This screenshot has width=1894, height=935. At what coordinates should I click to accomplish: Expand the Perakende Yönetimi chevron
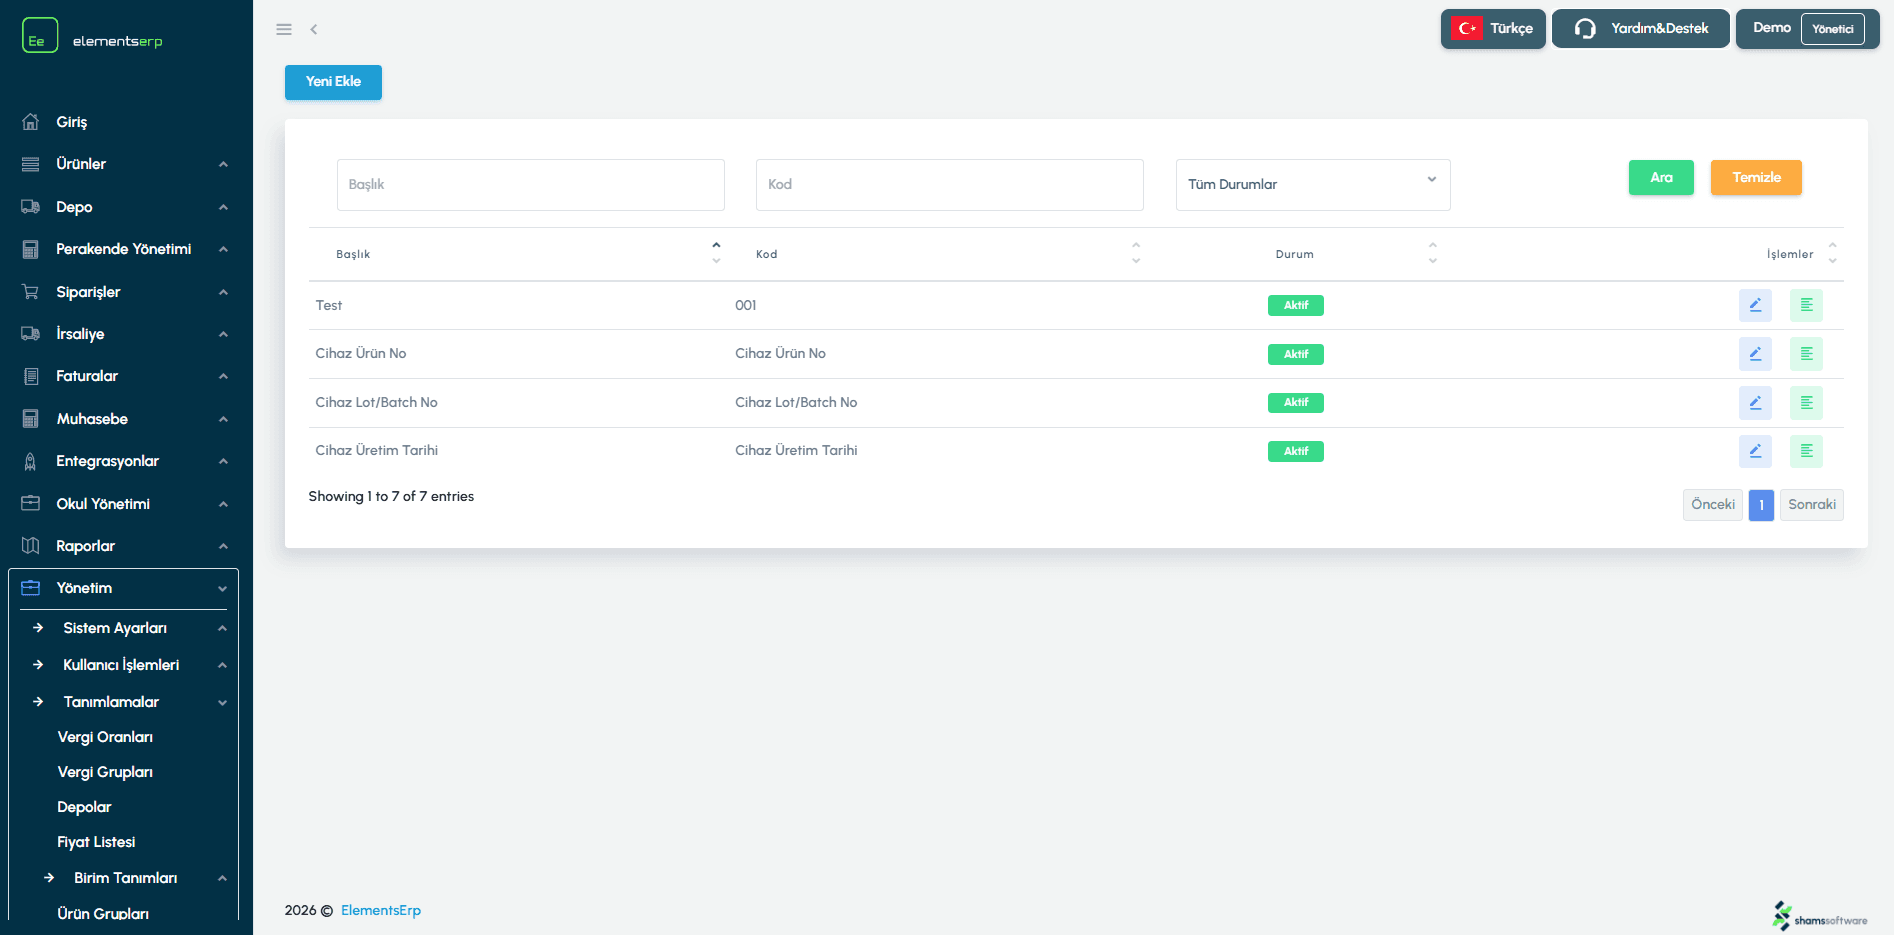point(223,249)
